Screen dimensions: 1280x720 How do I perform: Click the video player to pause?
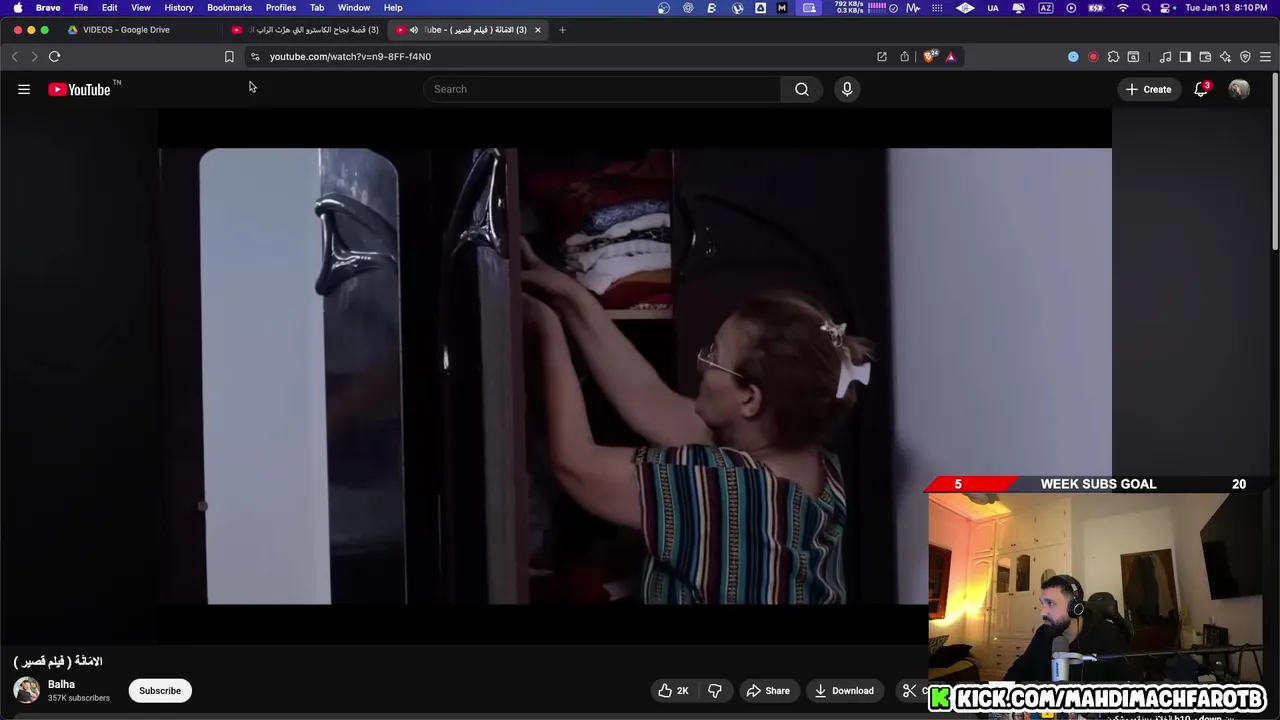[635, 376]
